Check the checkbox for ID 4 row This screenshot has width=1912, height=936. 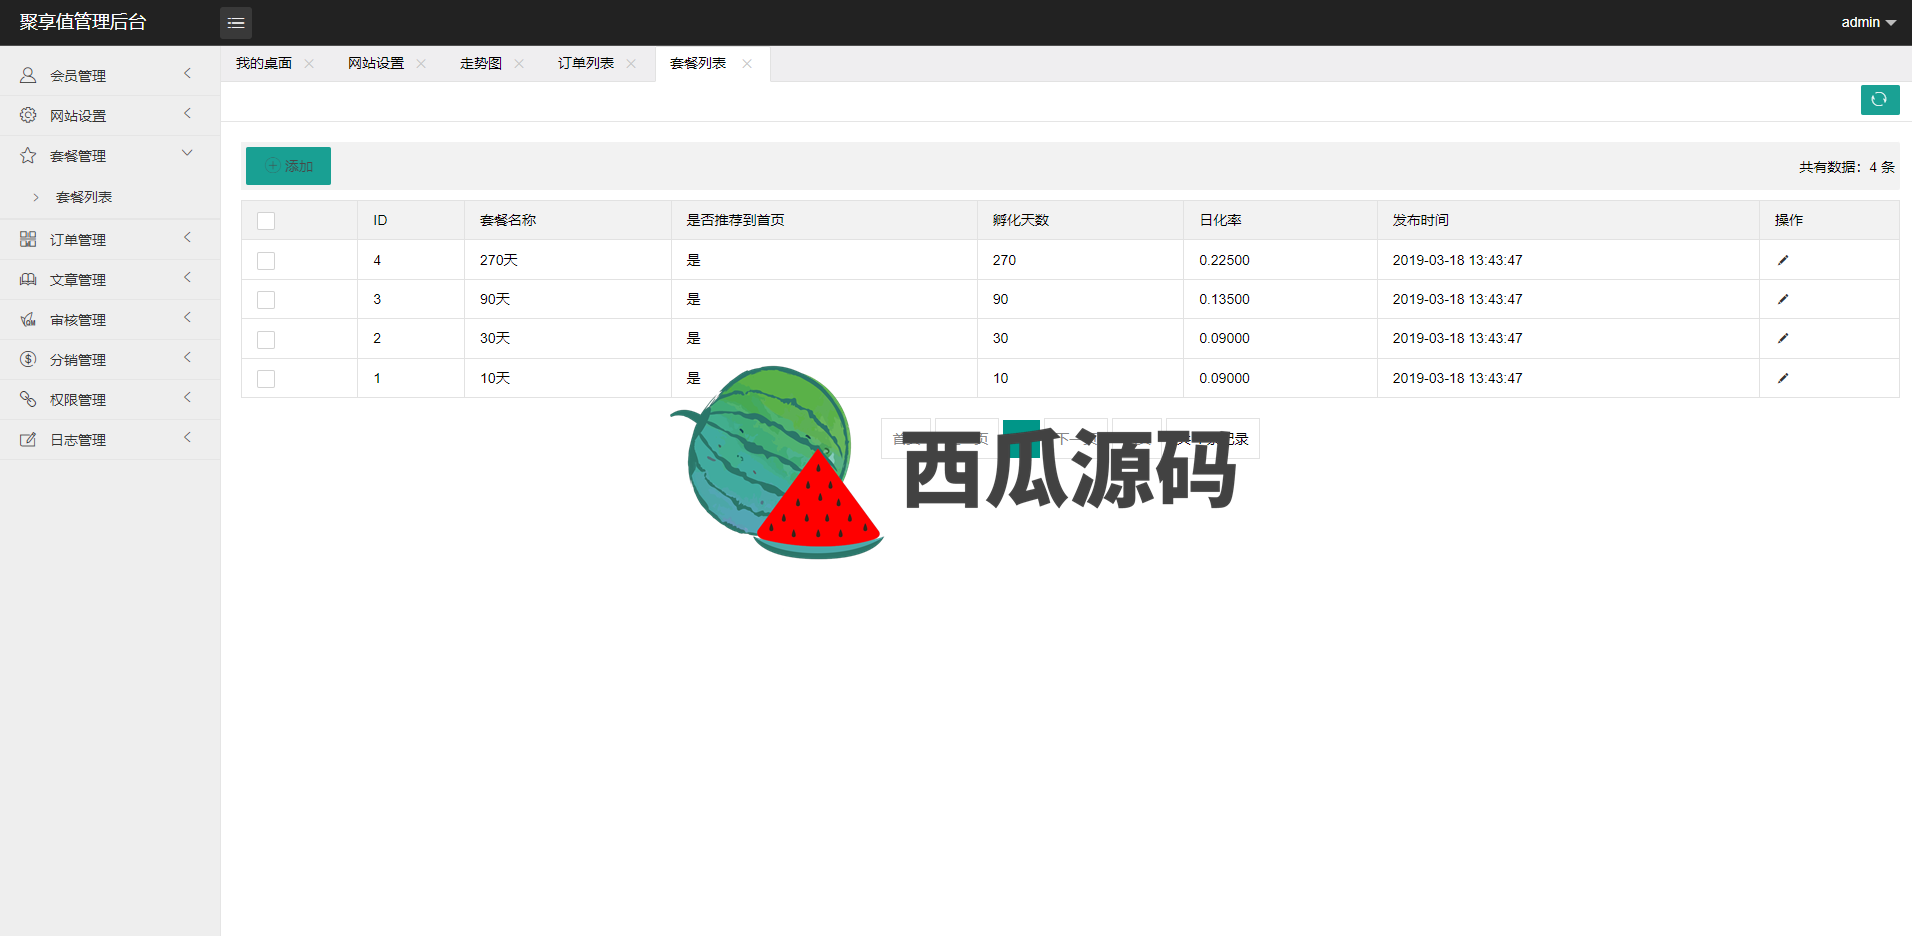(266, 261)
